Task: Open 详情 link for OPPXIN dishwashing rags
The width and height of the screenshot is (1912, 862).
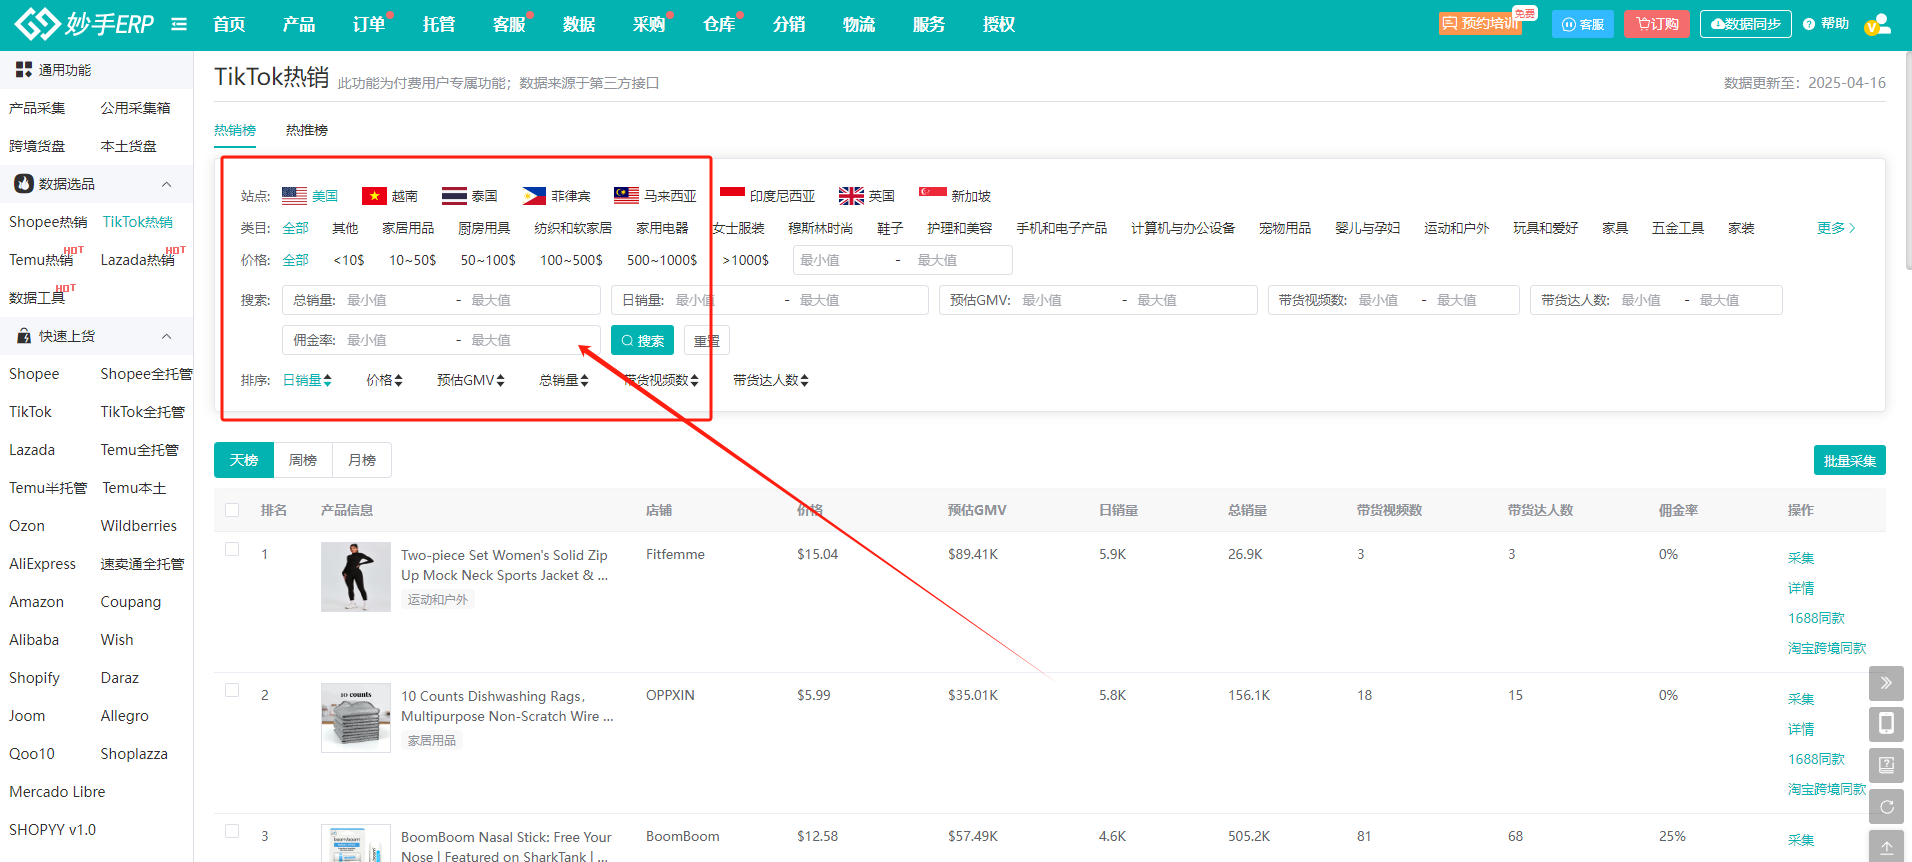Action: tap(1801, 729)
